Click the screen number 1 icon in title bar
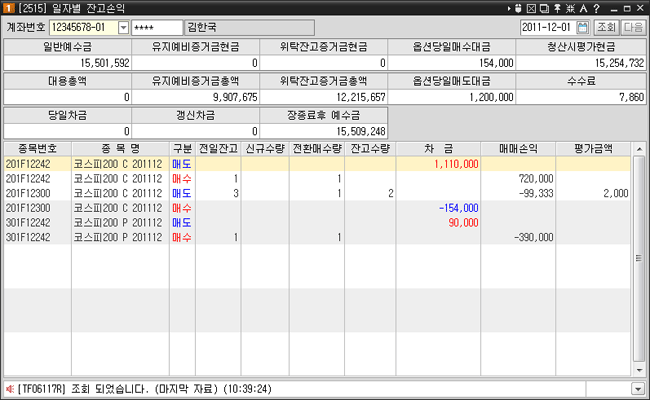 (x=9, y=8)
